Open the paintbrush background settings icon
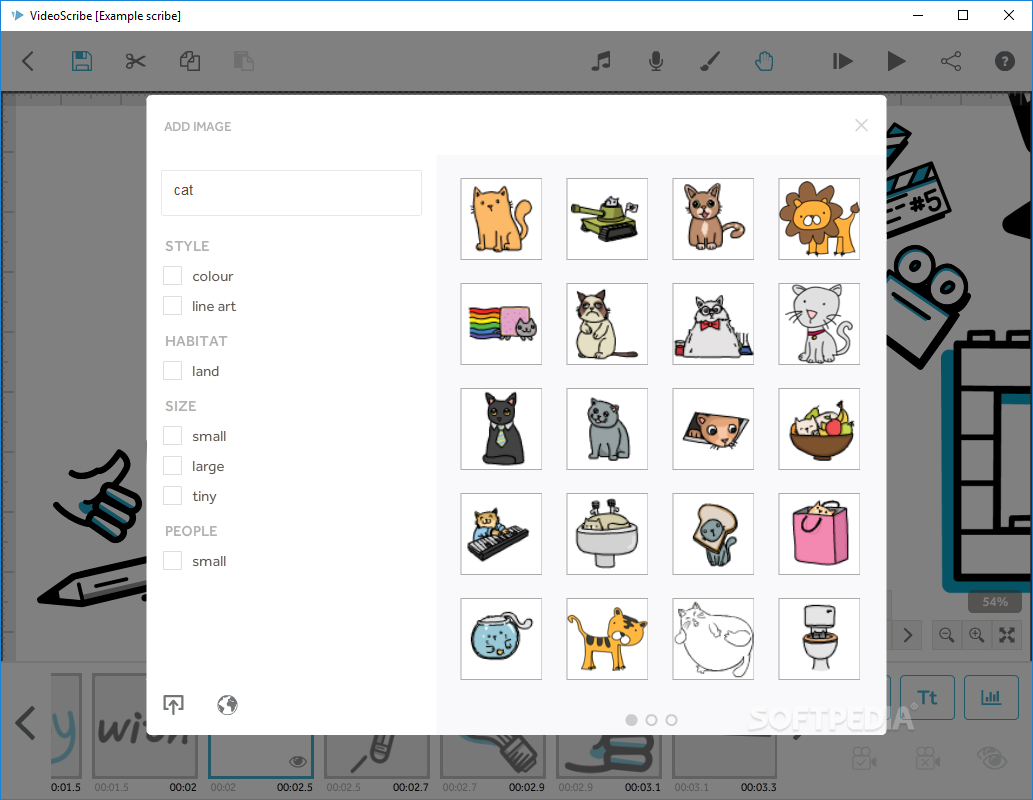 [x=710, y=61]
